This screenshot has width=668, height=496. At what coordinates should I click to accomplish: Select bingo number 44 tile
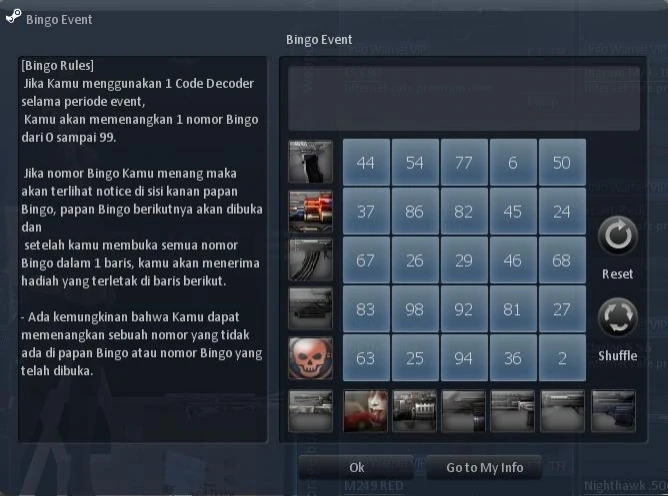tap(366, 162)
